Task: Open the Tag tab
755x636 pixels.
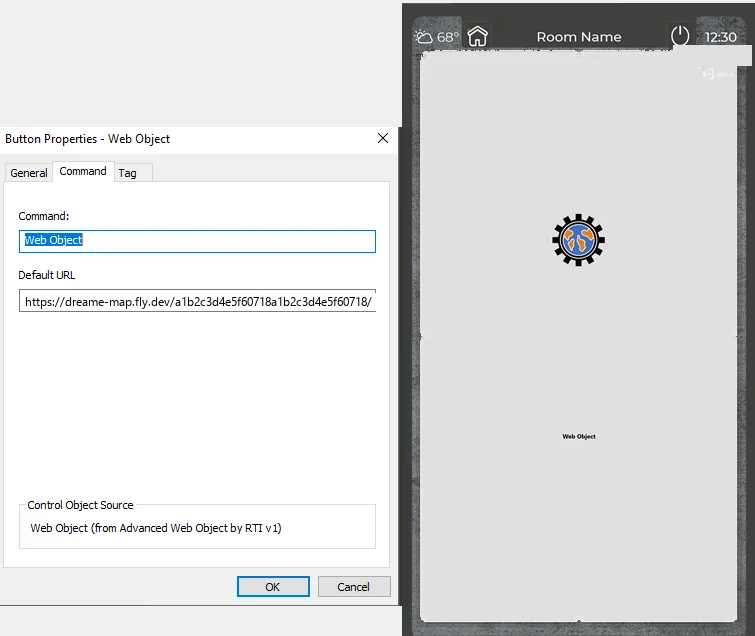Action: point(133,173)
